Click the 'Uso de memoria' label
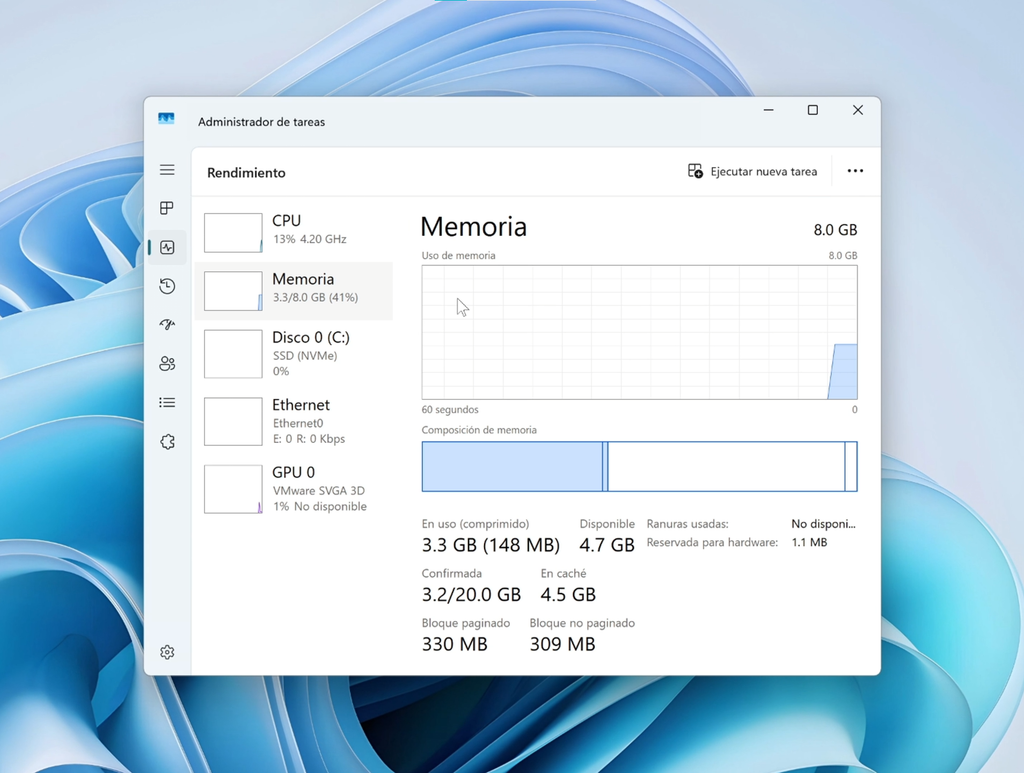This screenshot has height=773, width=1024. pyautogui.click(x=458, y=255)
